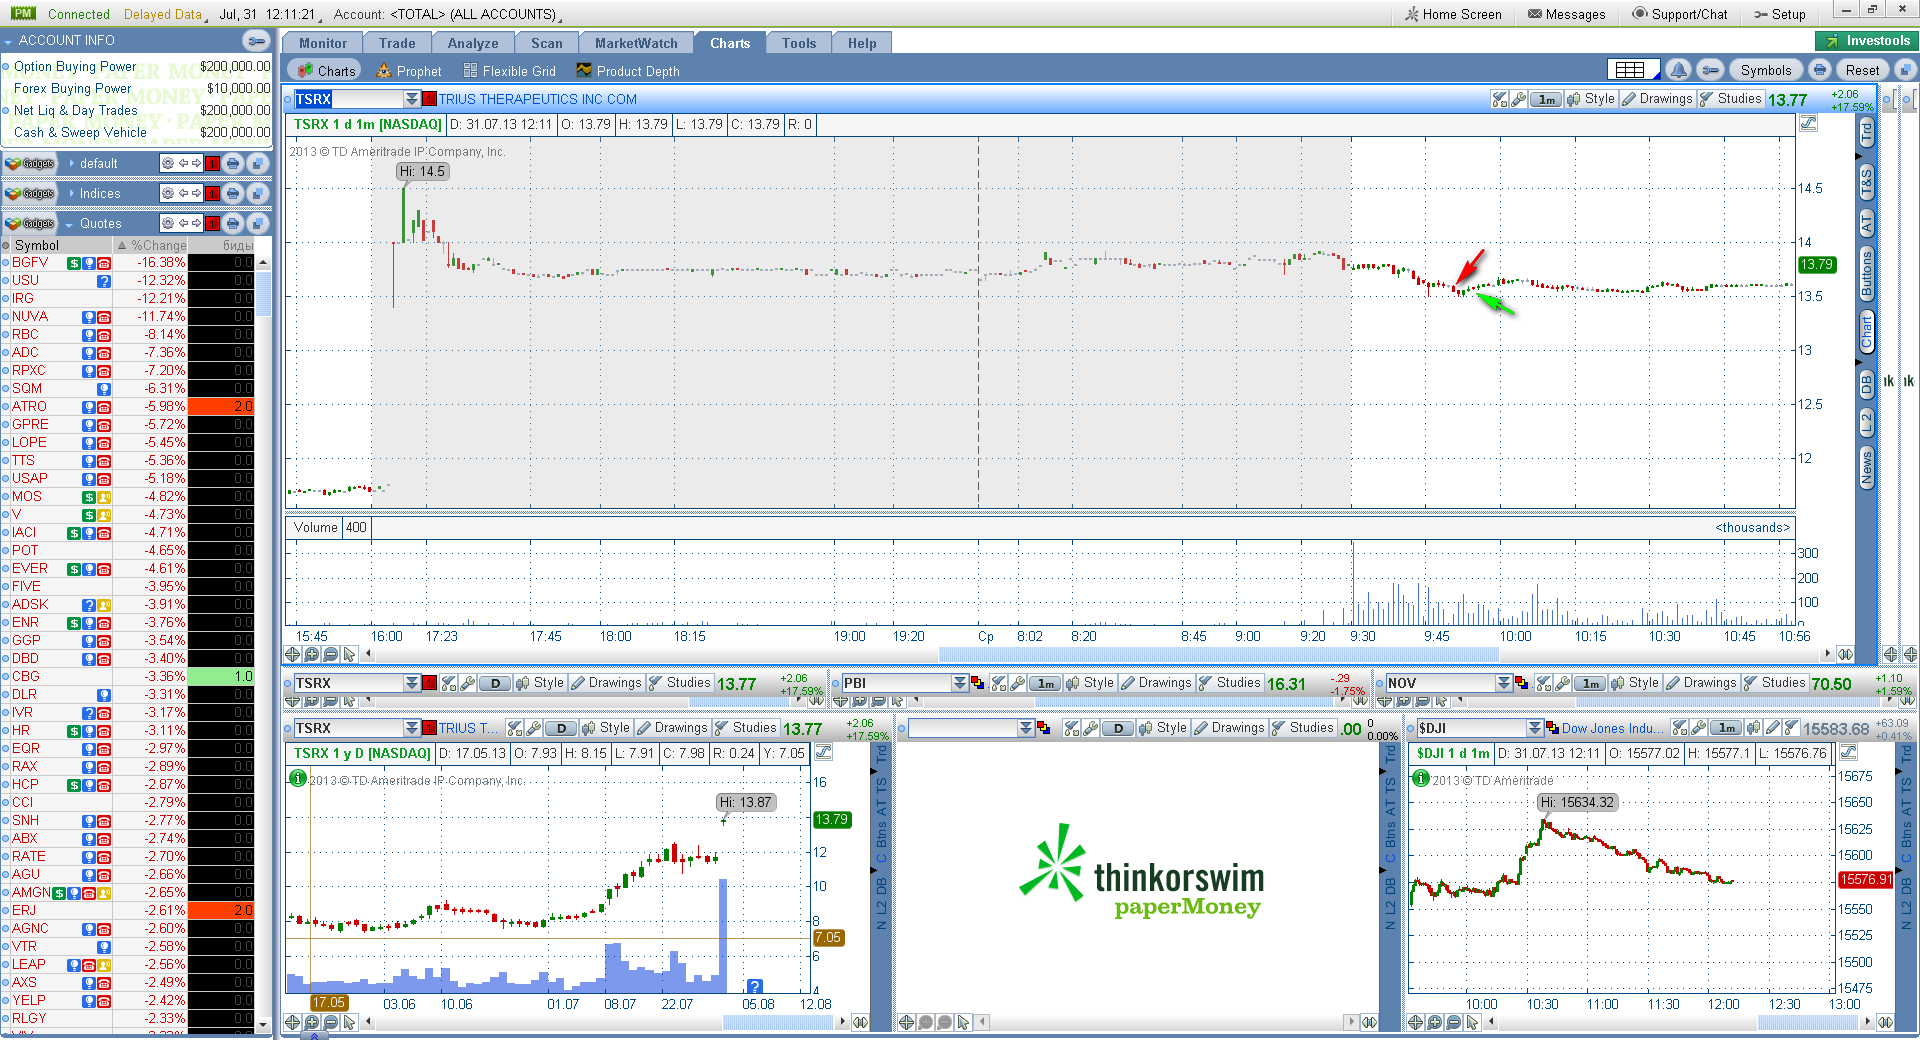1920x1040 pixels.
Task: Click red symbol link on main TSRX chart
Action: coord(429,99)
